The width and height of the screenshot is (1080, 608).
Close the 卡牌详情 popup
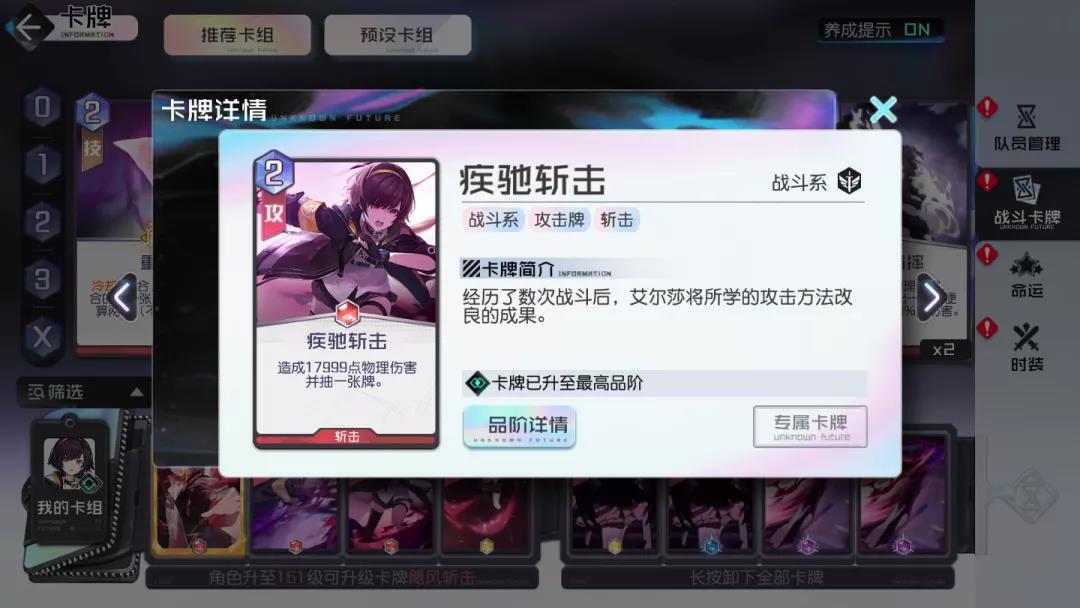[x=883, y=109]
